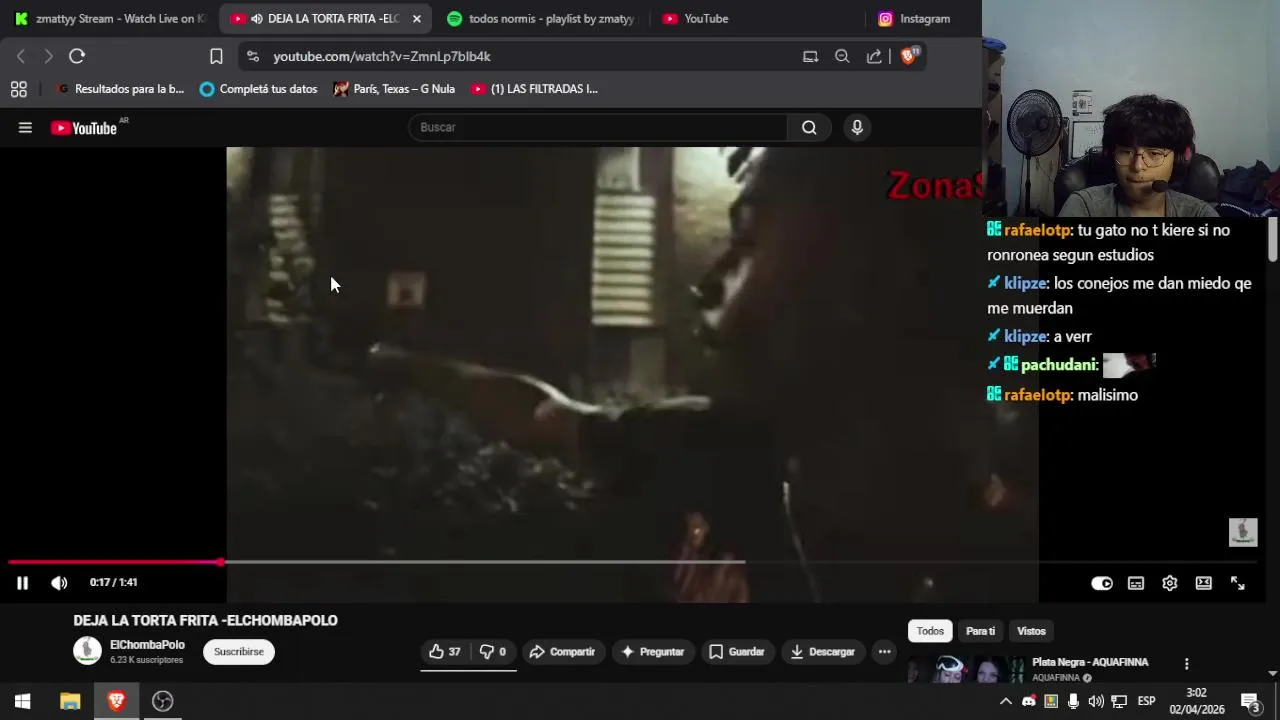Open ESP keyboard language selector
This screenshot has width=1280, height=720.
pyautogui.click(x=1146, y=701)
